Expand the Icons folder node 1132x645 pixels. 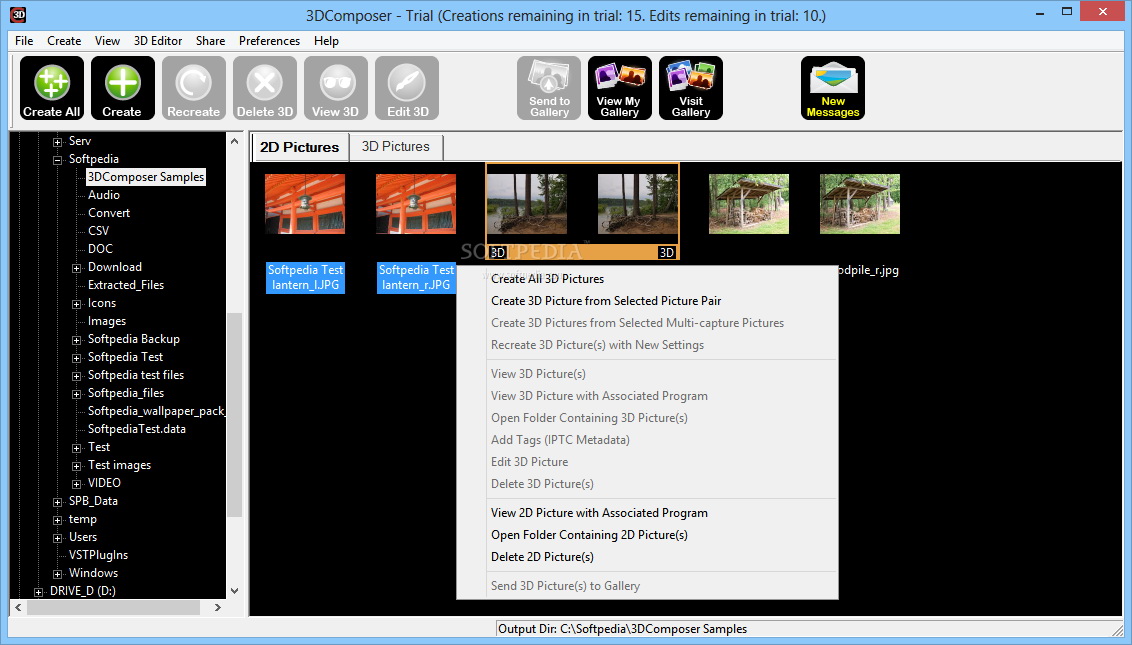pyautogui.click(x=77, y=304)
